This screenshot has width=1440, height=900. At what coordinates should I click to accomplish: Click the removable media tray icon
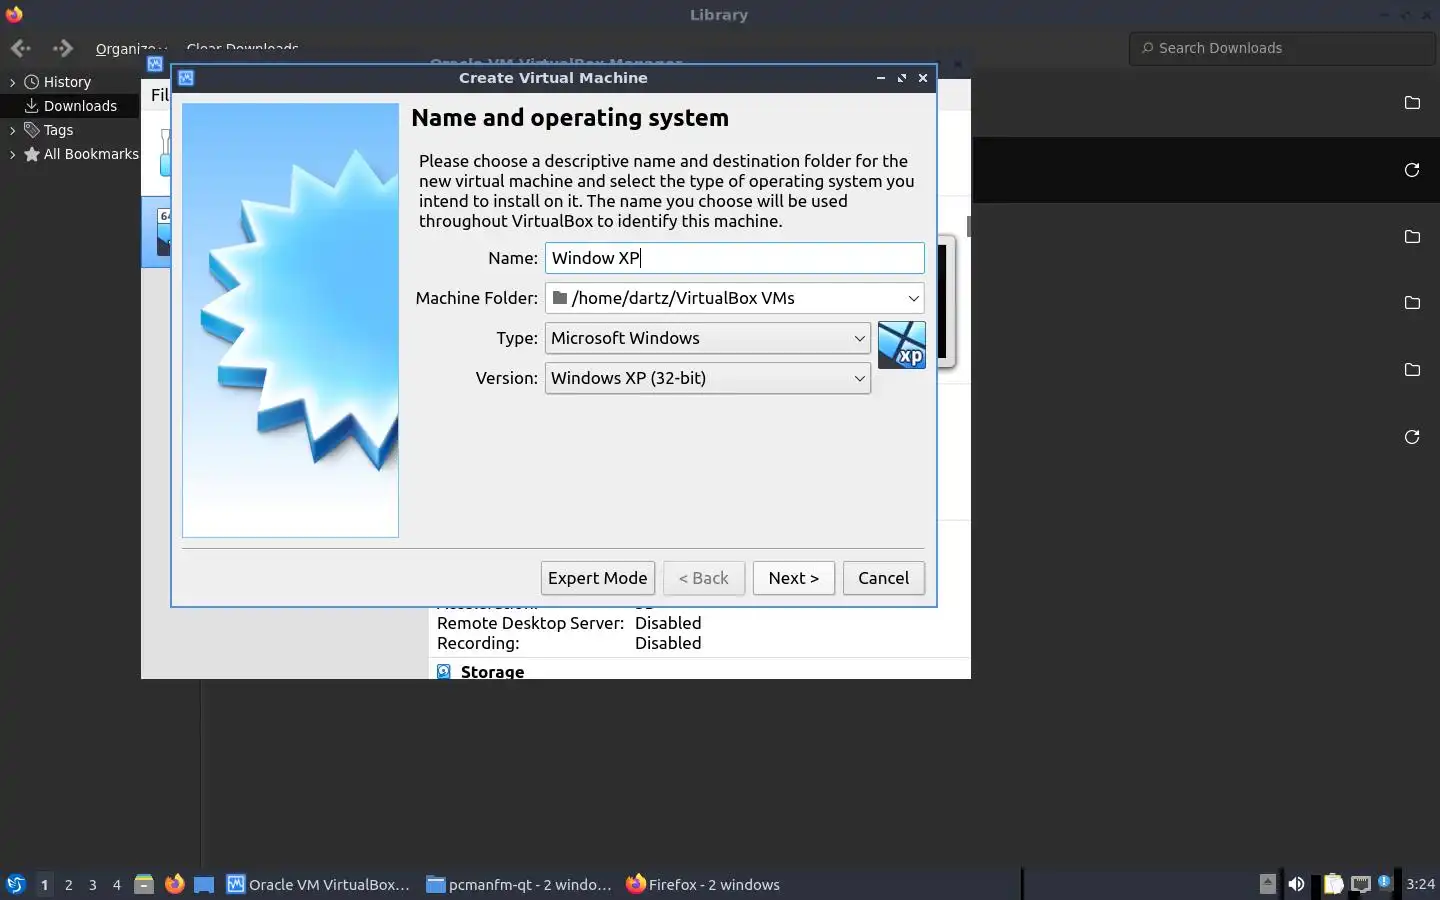pyautogui.click(x=1267, y=883)
